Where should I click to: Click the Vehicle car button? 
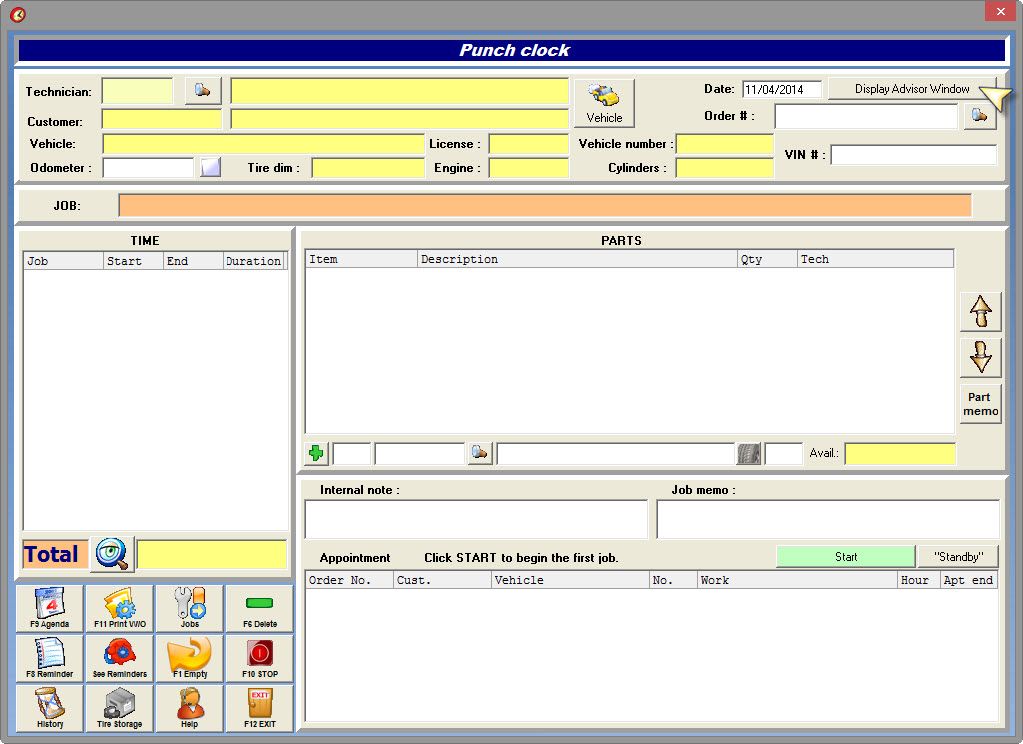[x=604, y=103]
